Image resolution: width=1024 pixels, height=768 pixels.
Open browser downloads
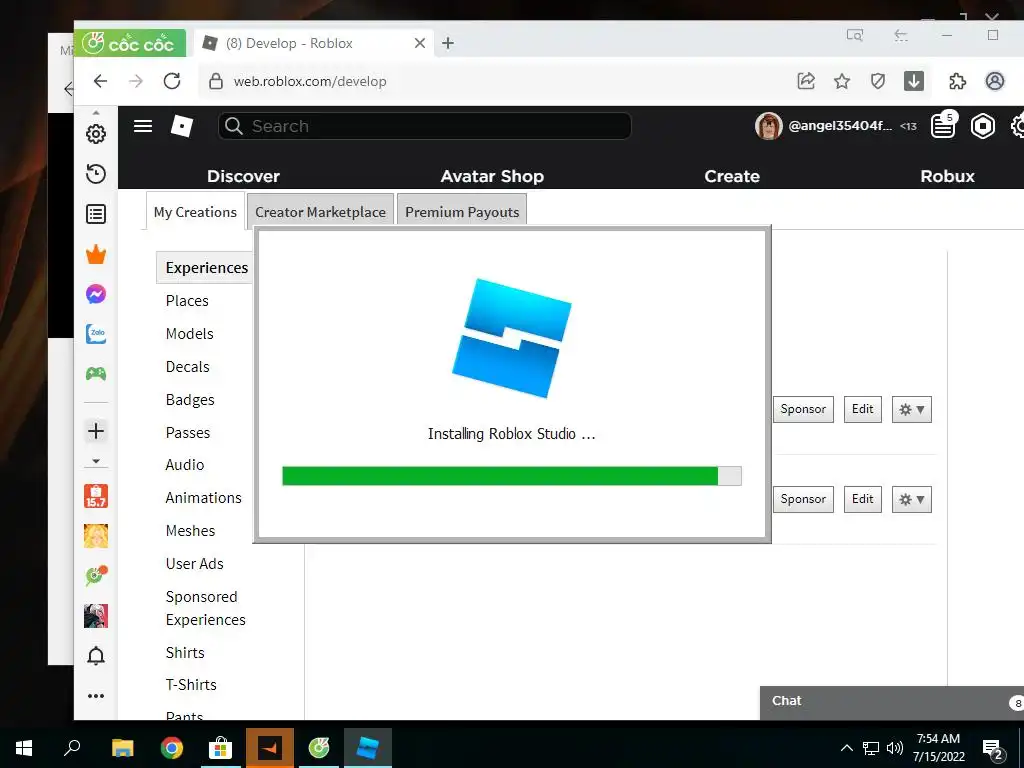914,81
